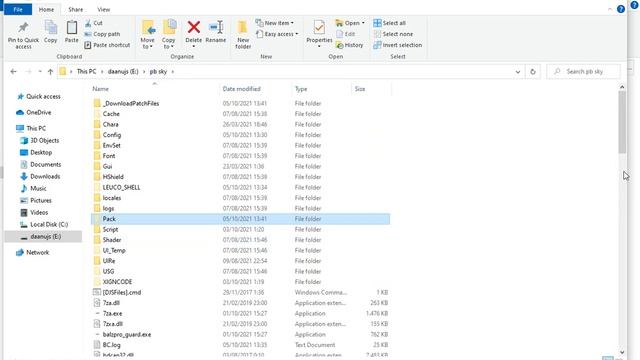Open the Help question mark icon
The image size is (640, 360).
point(621,9)
